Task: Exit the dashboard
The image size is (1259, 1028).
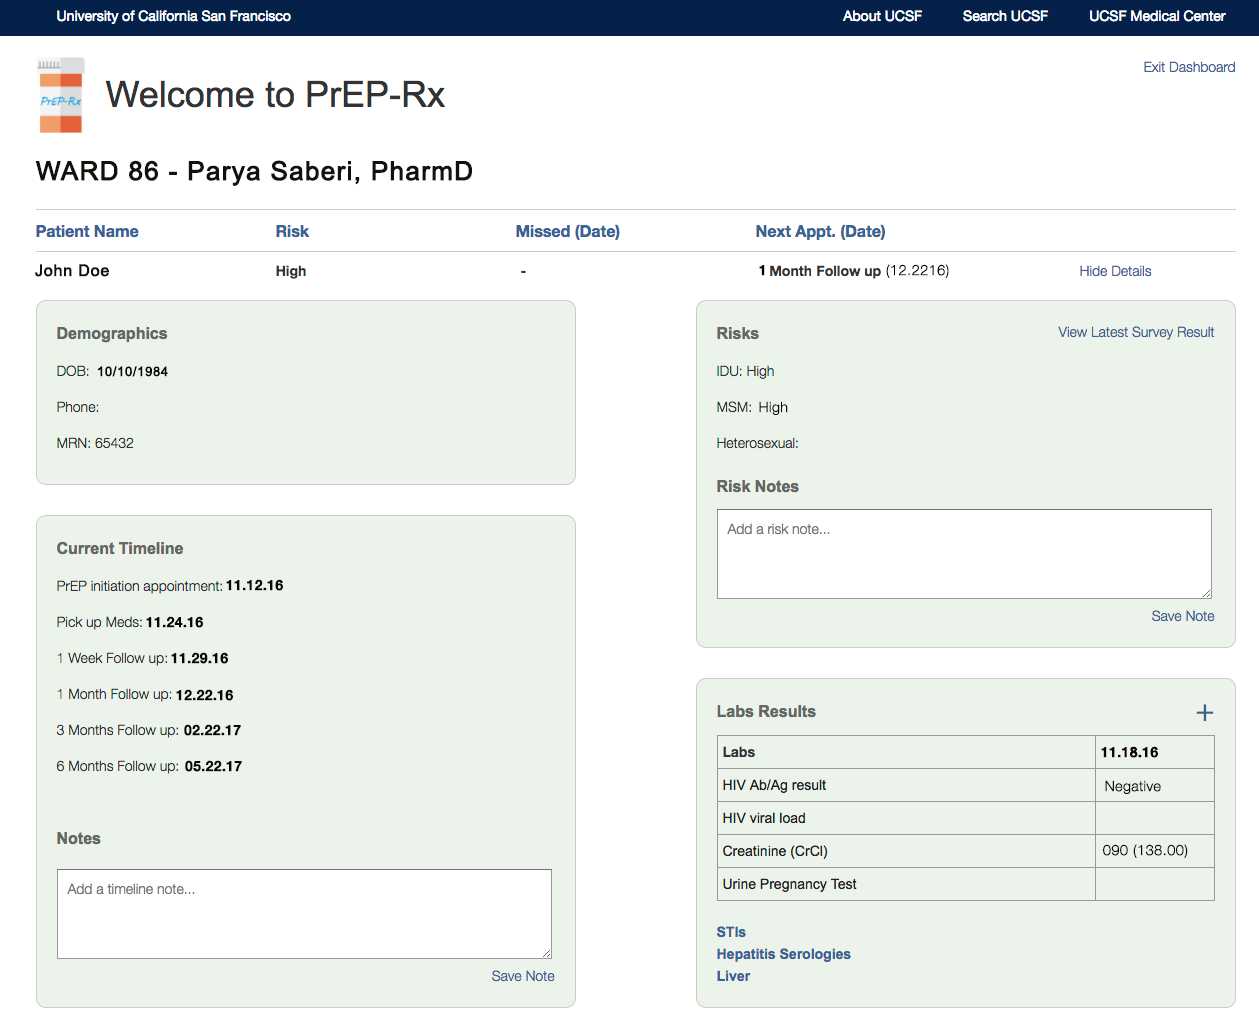Action: coord(1189,67)
